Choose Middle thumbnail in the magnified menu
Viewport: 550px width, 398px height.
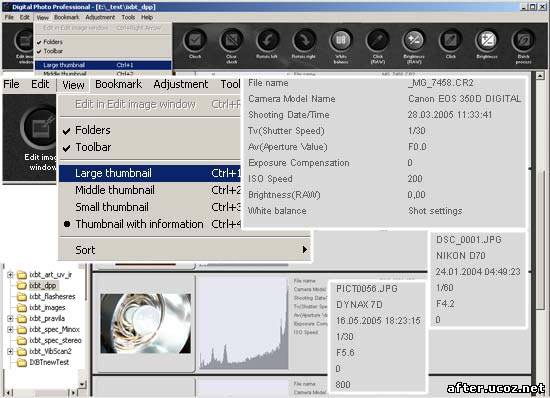150,190
